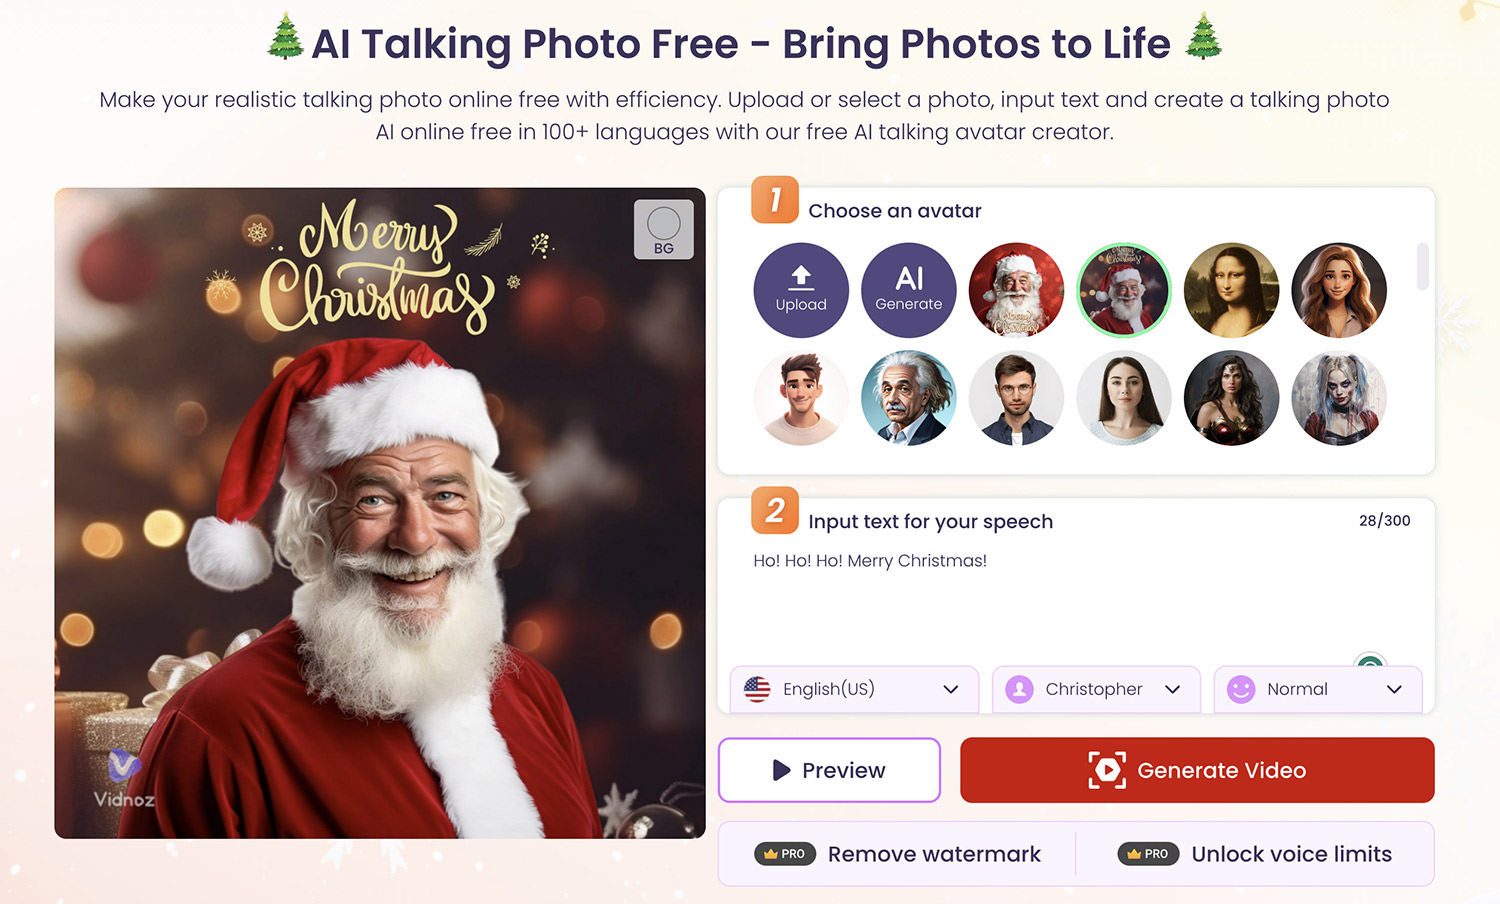This screenshot has height=904, width=1500.
Task: Toggle the BG background button on photo
Action: 664,230
